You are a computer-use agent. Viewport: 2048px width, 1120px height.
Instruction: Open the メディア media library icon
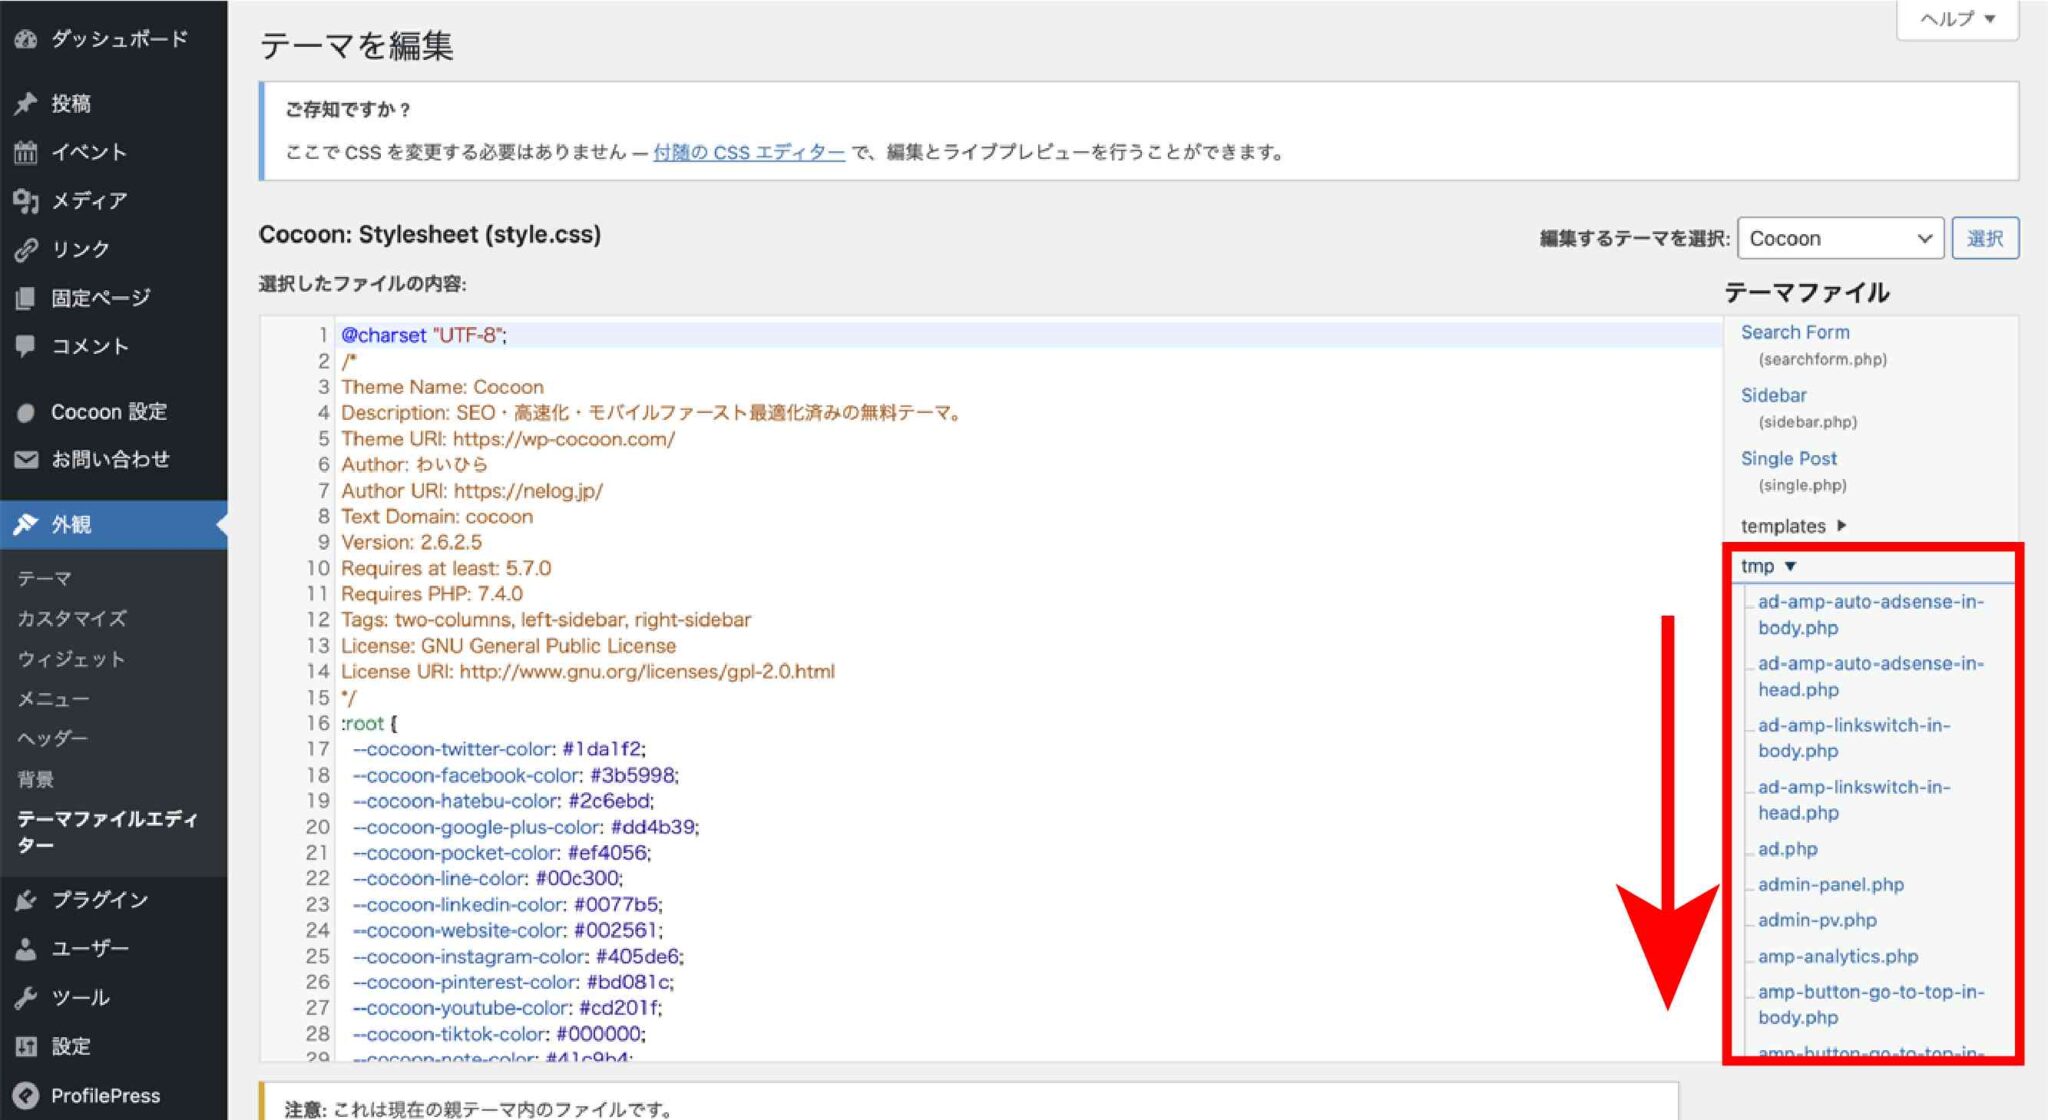tap(28, 200)
